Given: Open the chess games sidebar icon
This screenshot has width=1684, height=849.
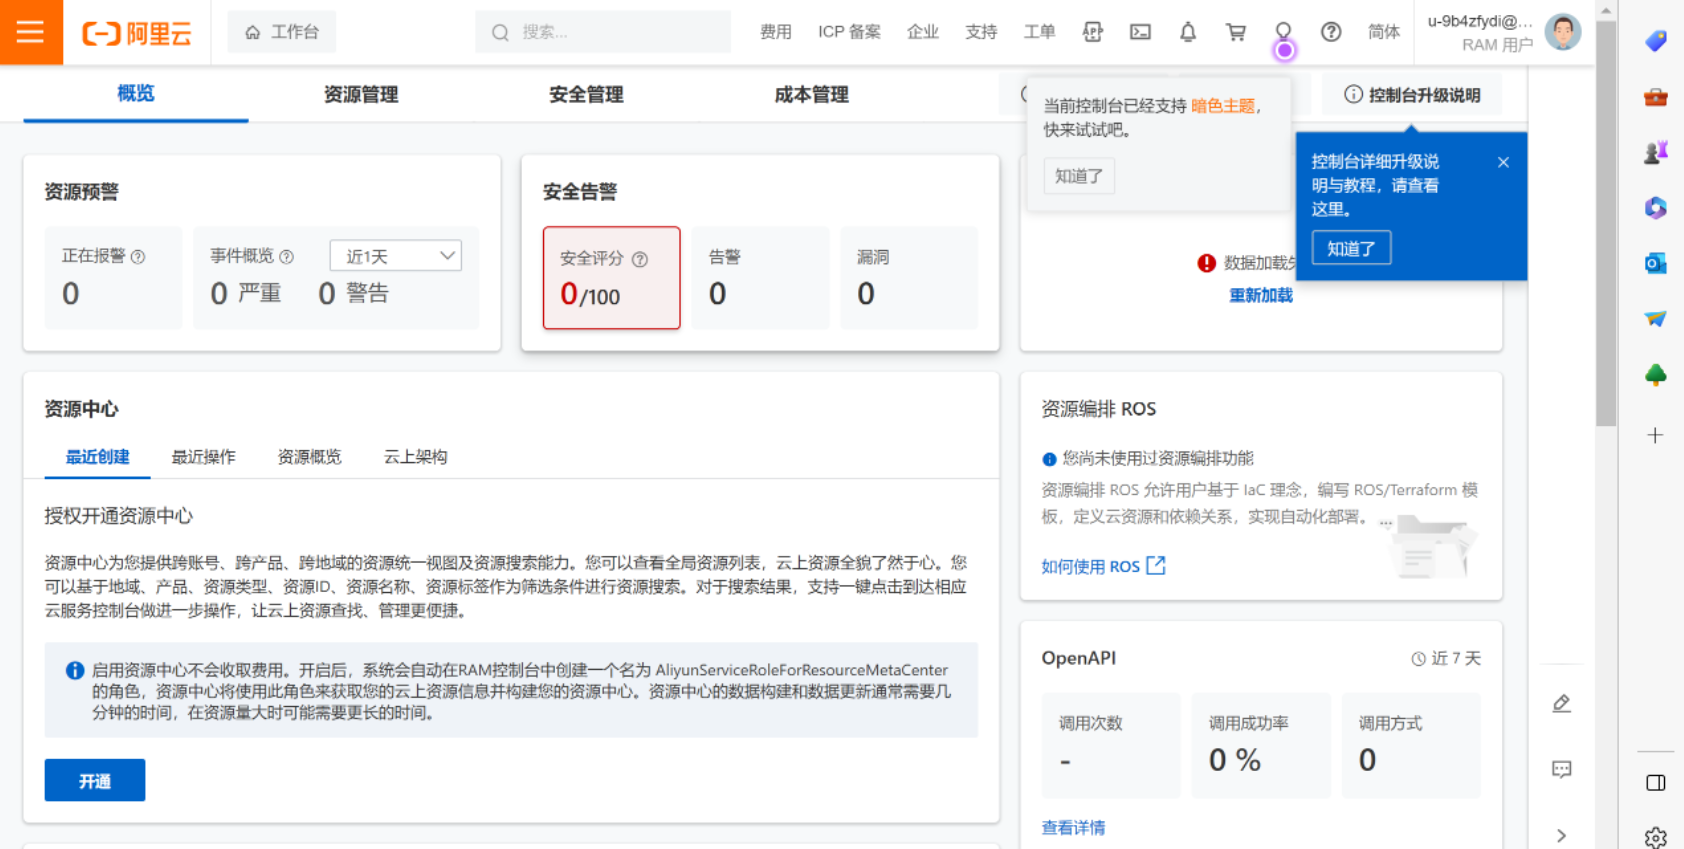Looking at the screenshot, I should 1656,152.
